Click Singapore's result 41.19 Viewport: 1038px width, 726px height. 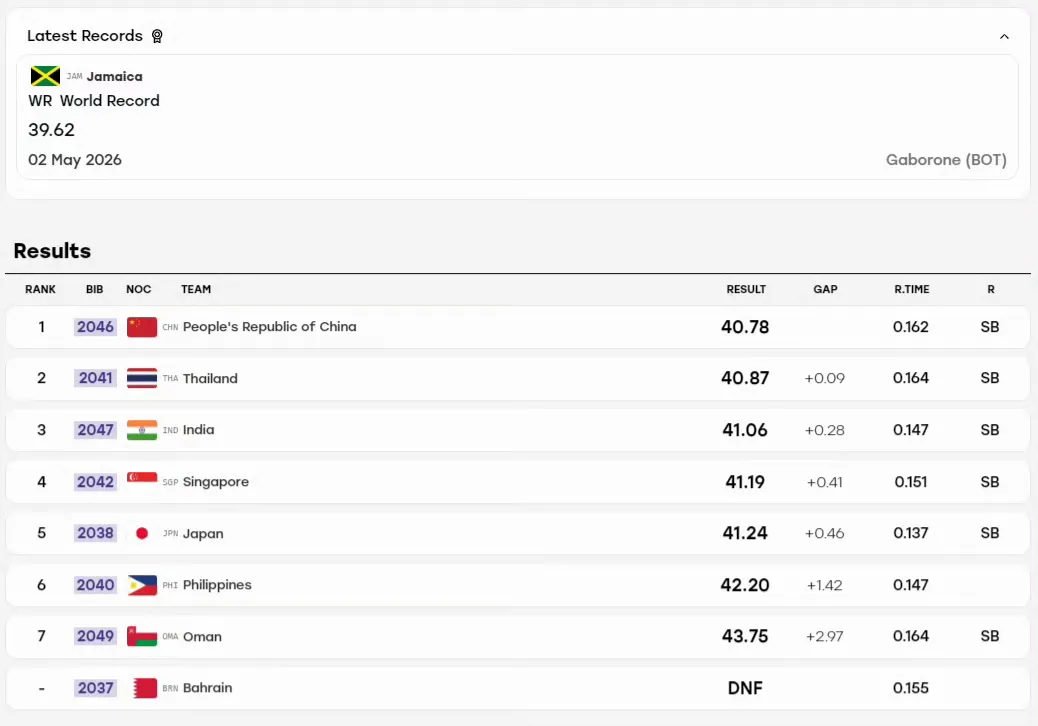point(745,482)
